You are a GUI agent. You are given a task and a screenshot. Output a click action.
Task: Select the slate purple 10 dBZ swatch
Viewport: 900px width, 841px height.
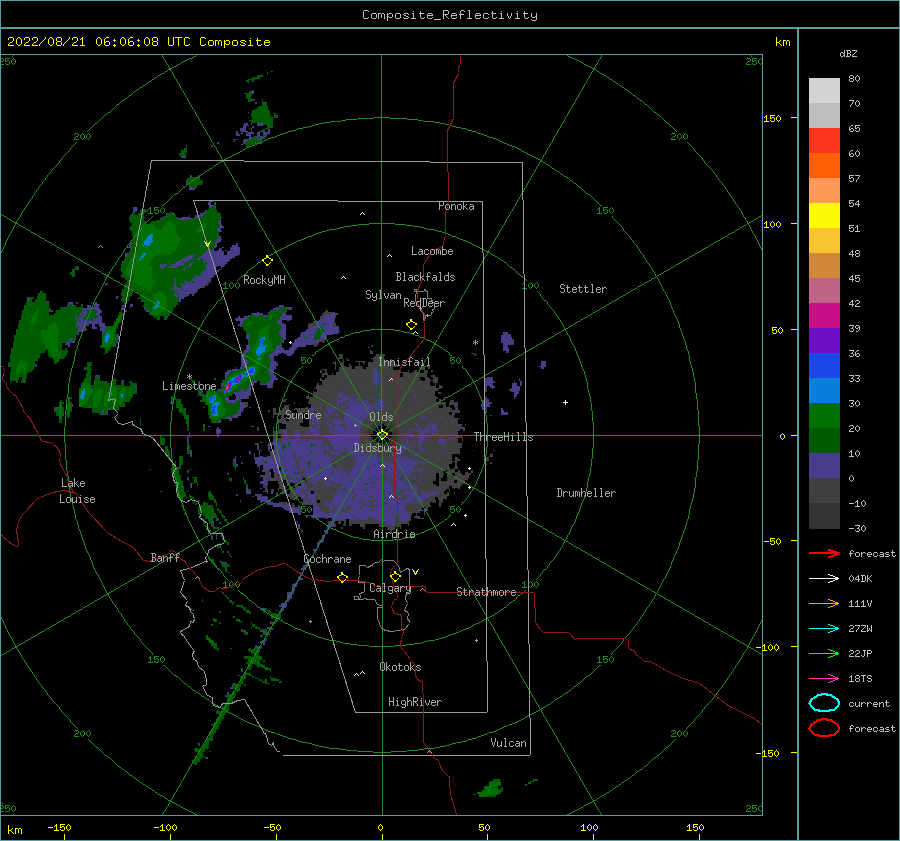(x=824, y=466)
